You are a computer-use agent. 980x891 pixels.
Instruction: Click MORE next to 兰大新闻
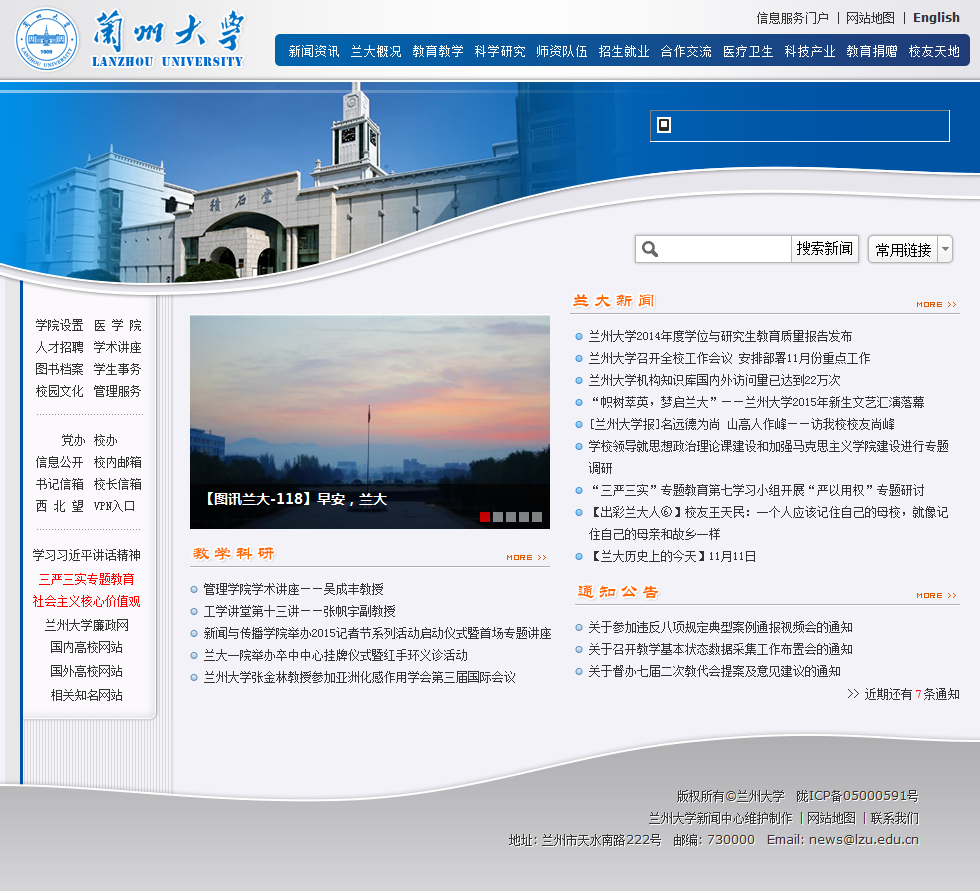(936, 304)
